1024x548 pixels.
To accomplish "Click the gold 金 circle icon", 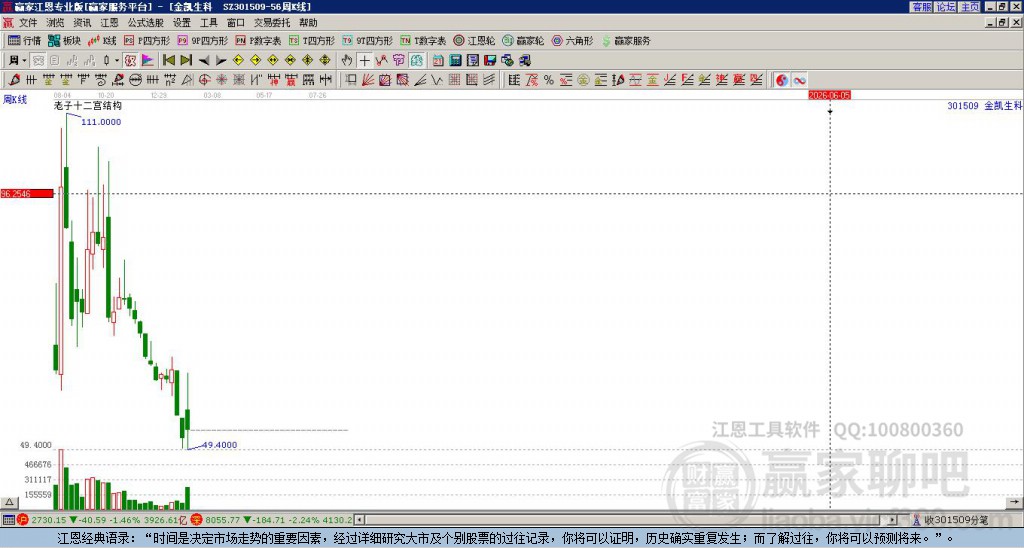I will pyautogui.click(x=583, y=80).
